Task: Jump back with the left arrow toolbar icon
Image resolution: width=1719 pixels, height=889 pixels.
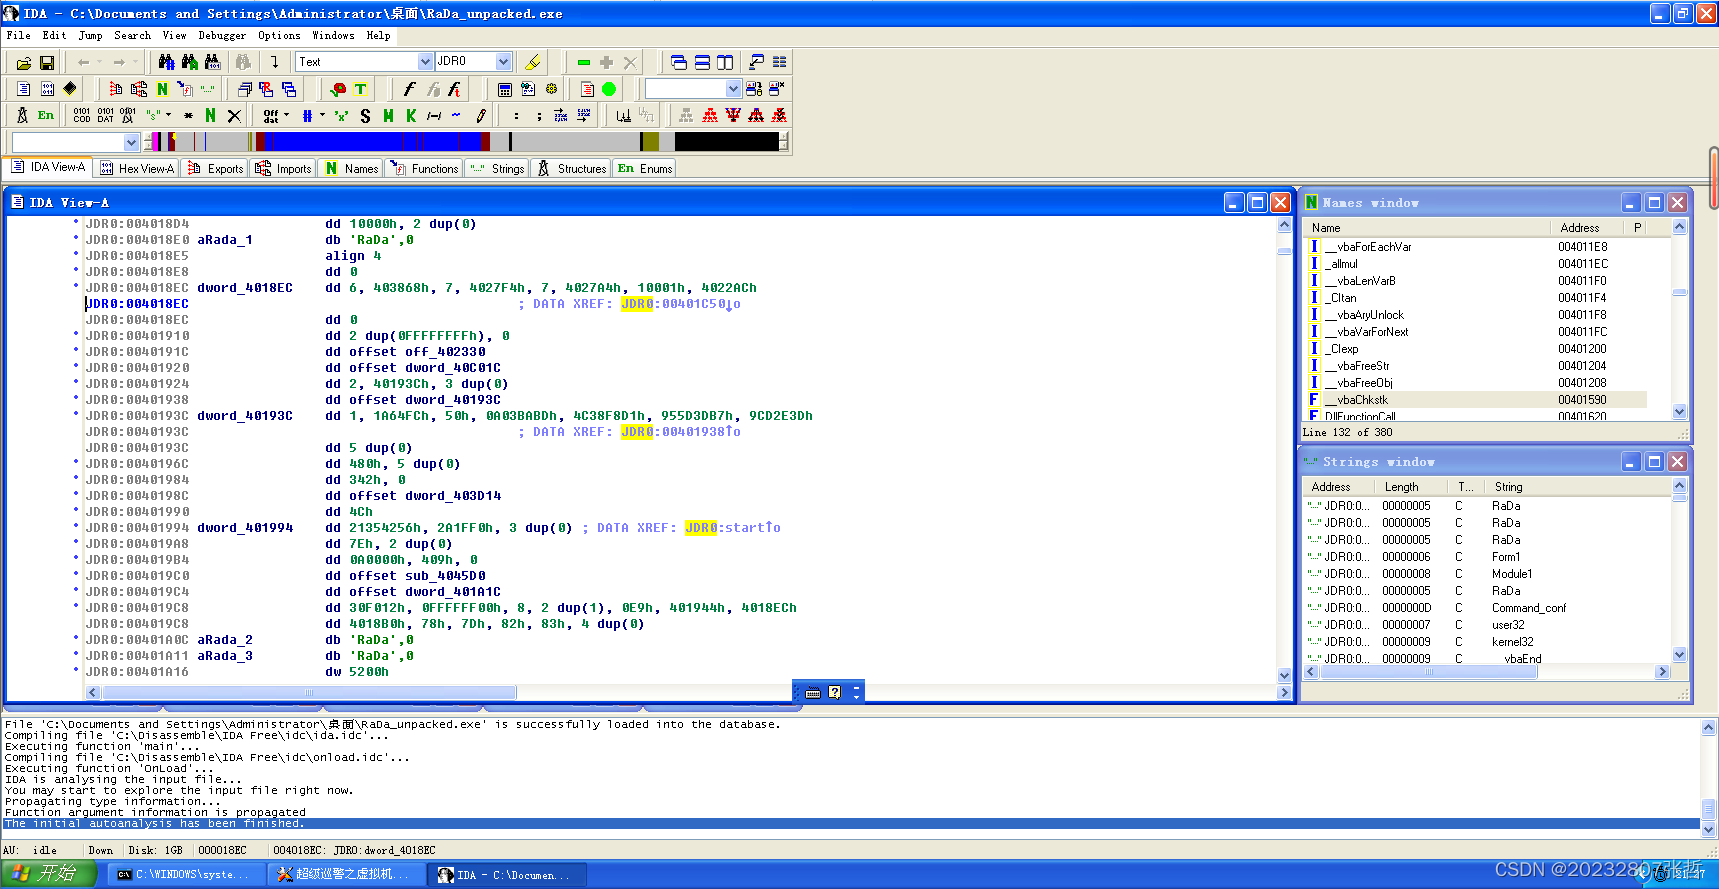Action: tap(84, 62)
